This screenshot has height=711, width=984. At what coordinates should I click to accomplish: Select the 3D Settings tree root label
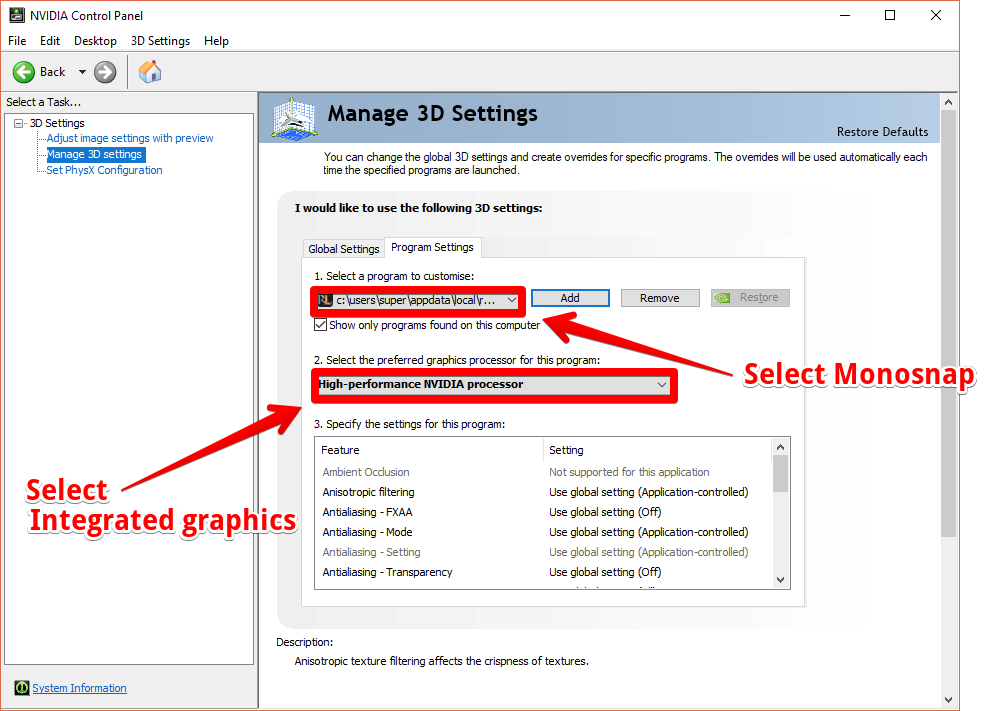57,123
